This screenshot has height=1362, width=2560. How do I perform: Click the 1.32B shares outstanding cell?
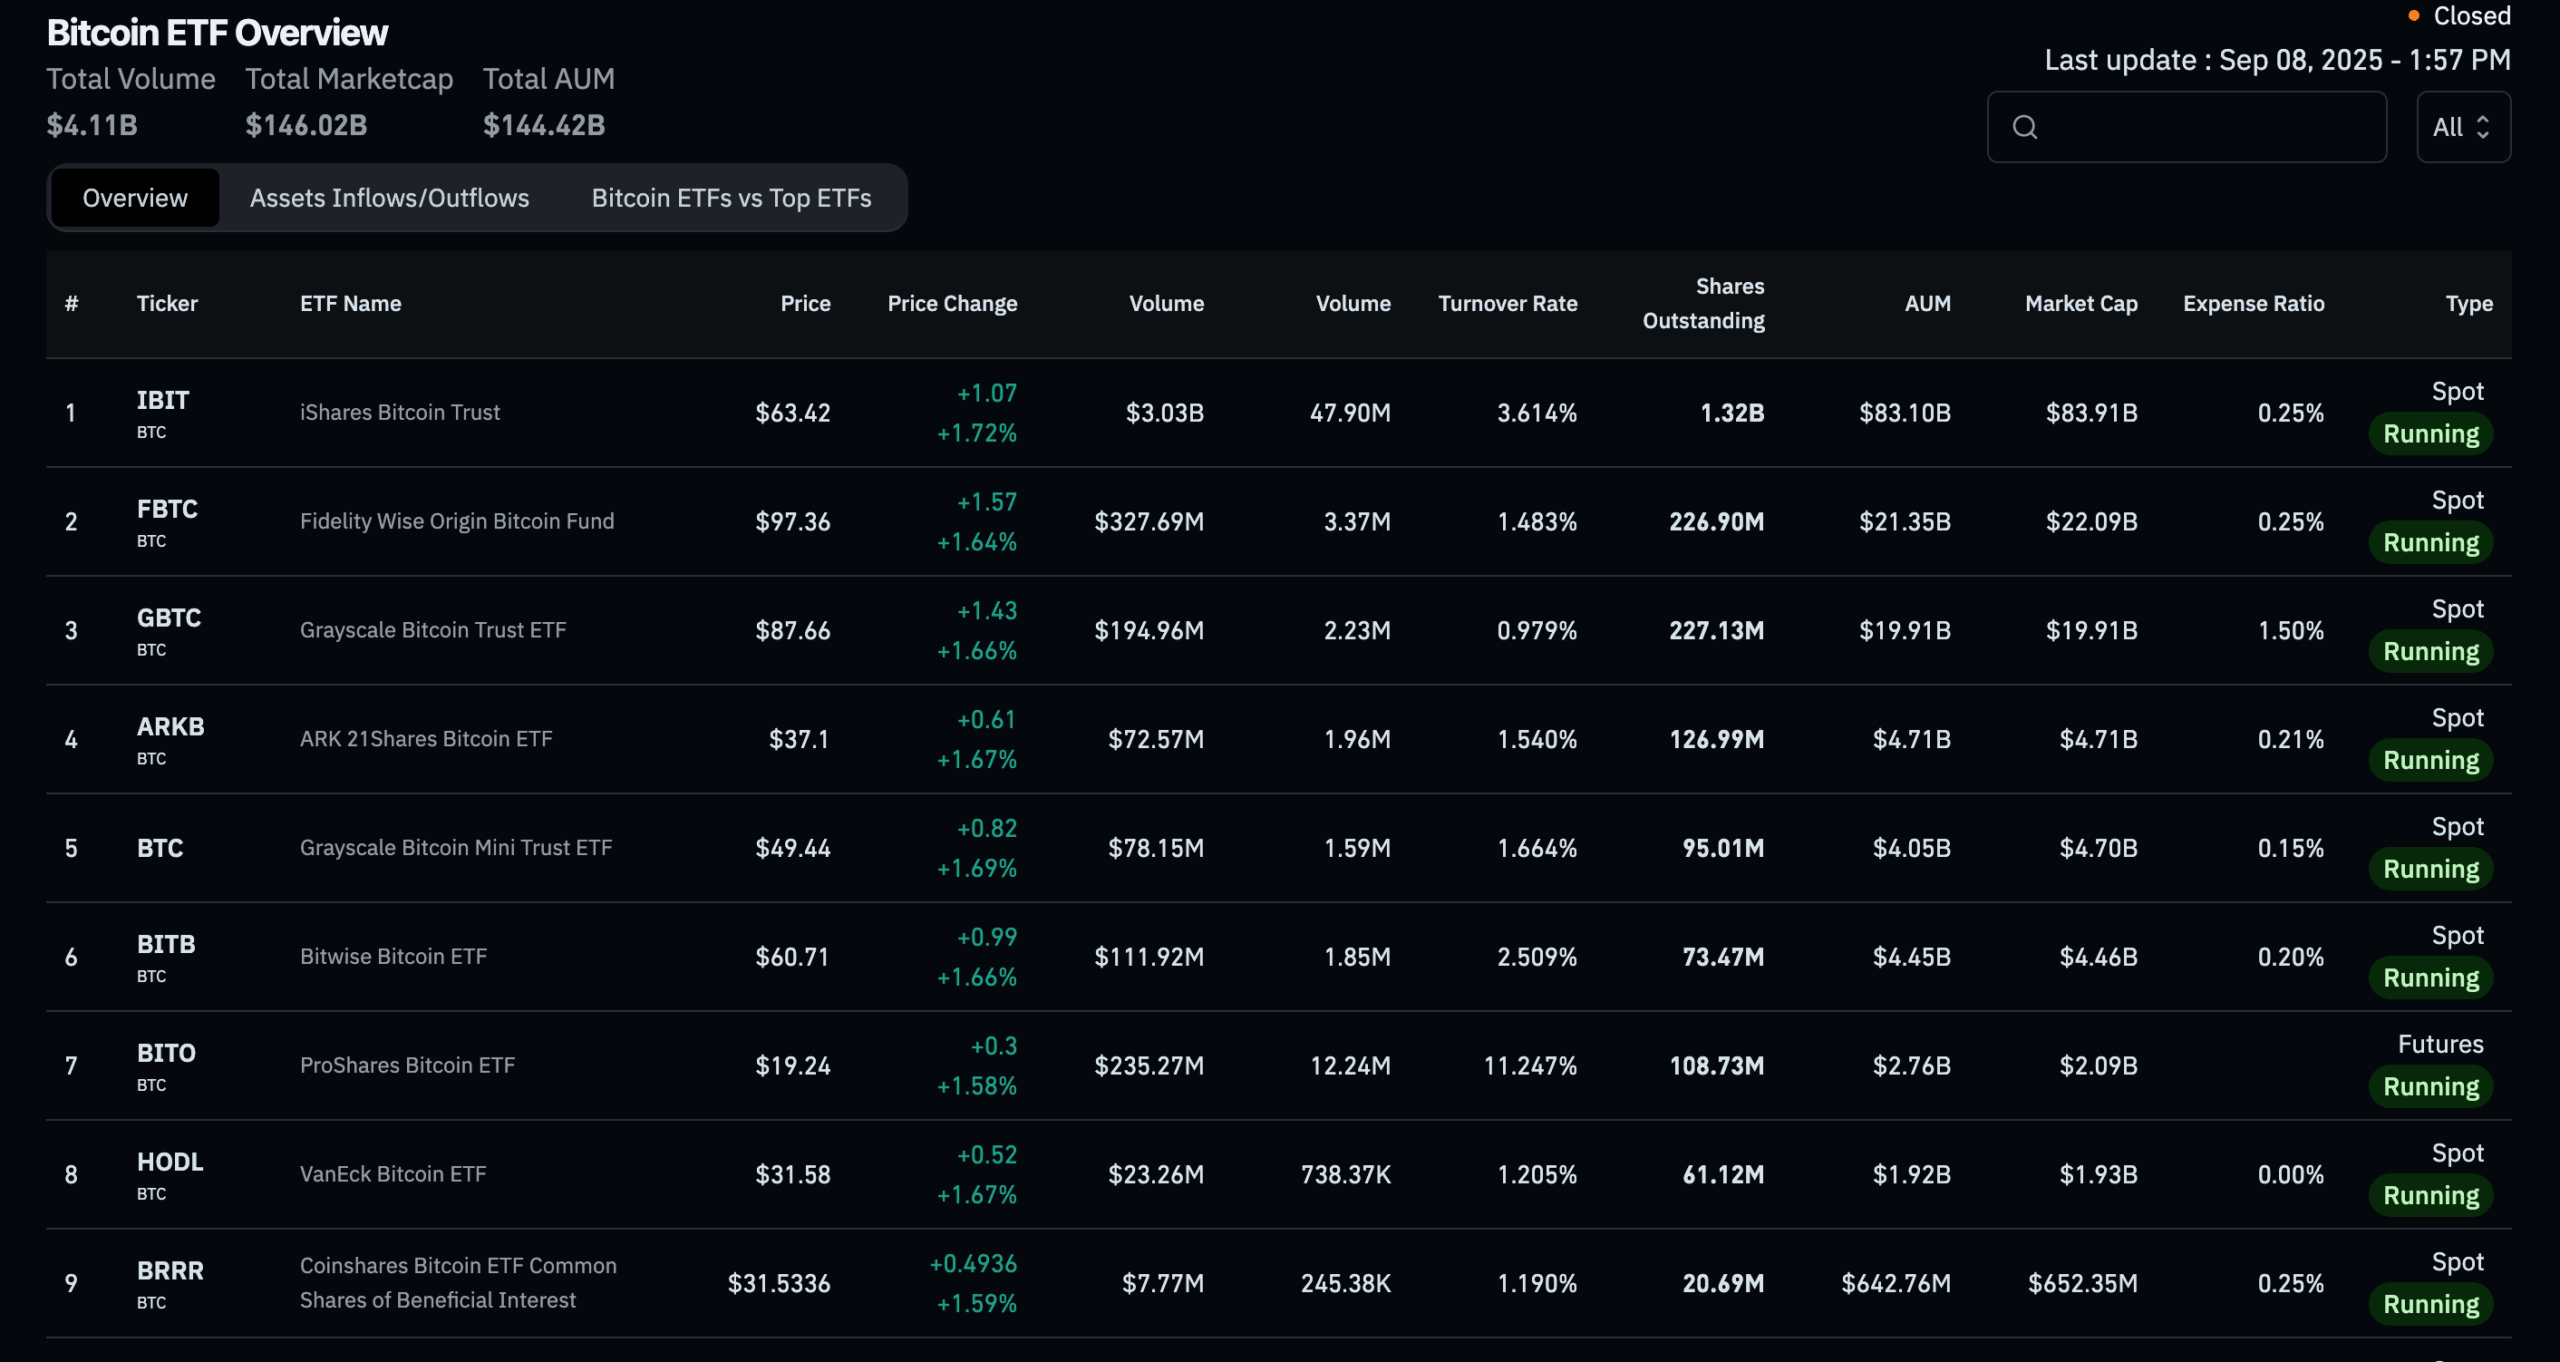(1732, 413)
